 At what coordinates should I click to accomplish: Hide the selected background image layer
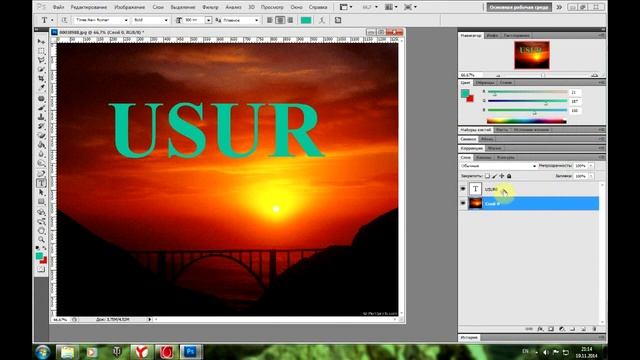click(x=463, y=203)
